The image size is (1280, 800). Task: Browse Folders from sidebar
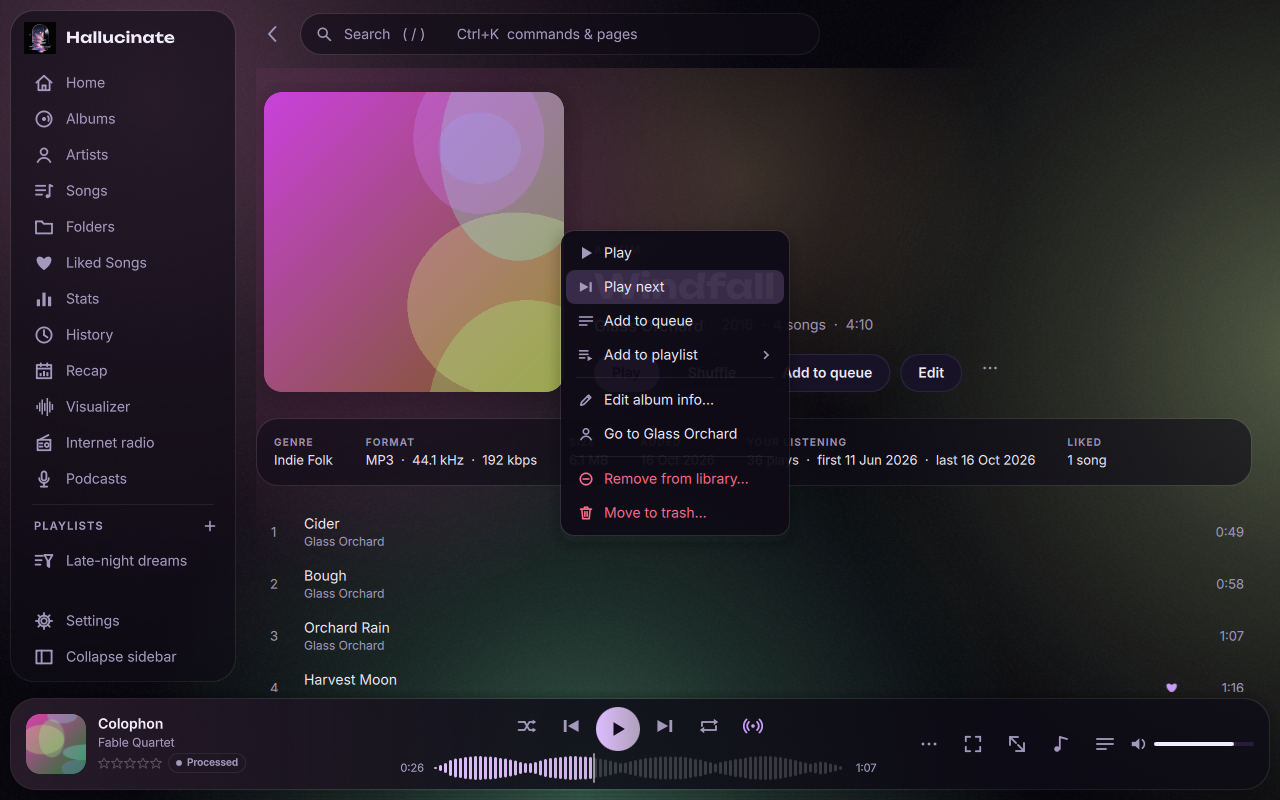tap(123, 227)
